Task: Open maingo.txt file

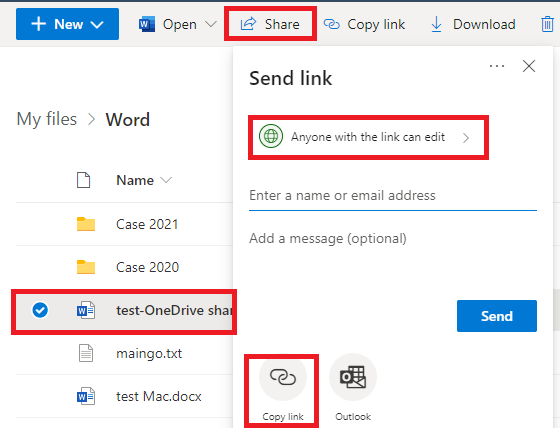Action: tap(149, 353)
